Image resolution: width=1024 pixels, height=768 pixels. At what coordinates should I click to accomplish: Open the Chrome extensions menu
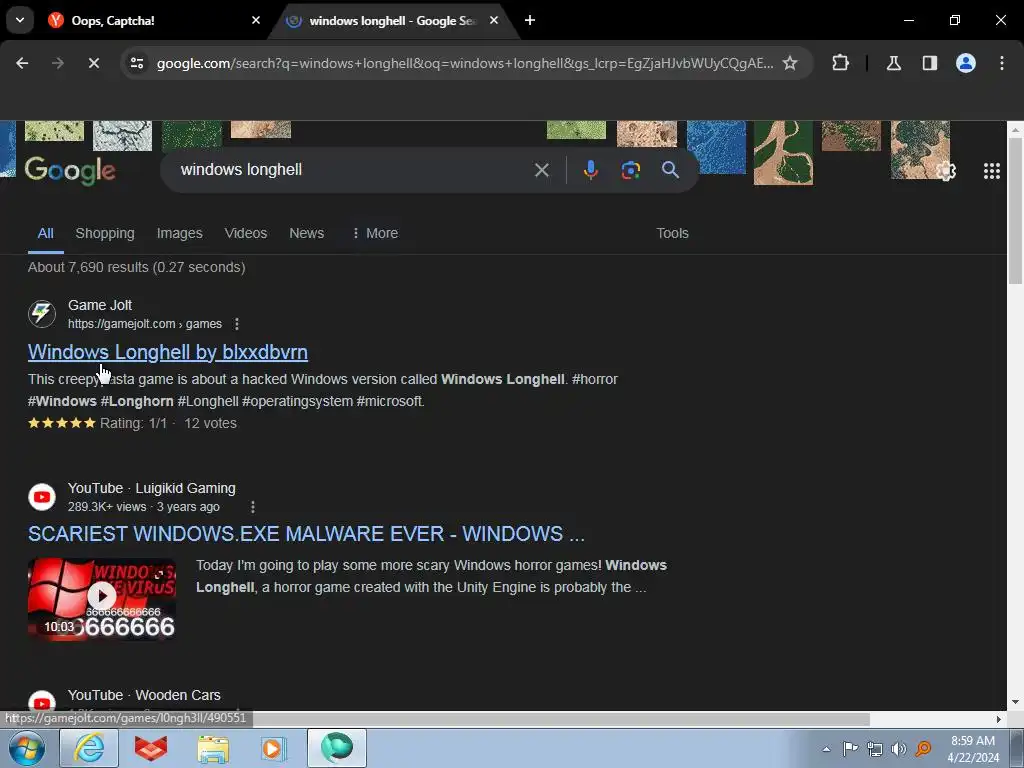[840, 63]
